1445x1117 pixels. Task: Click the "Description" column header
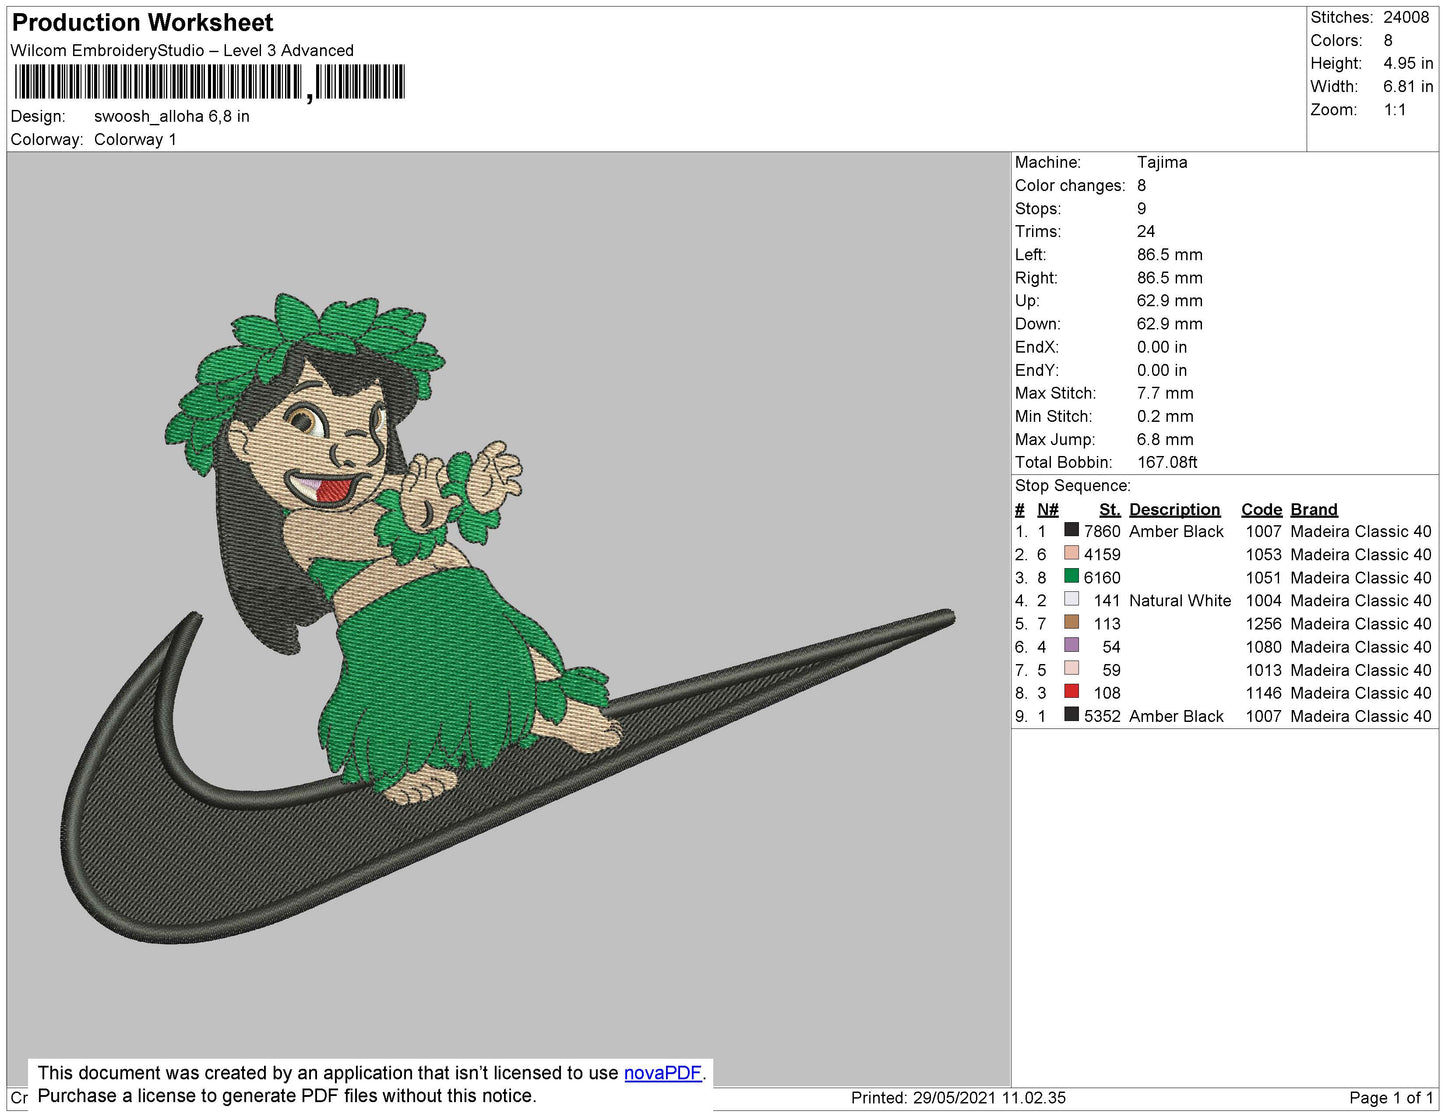coord(1175,509)
